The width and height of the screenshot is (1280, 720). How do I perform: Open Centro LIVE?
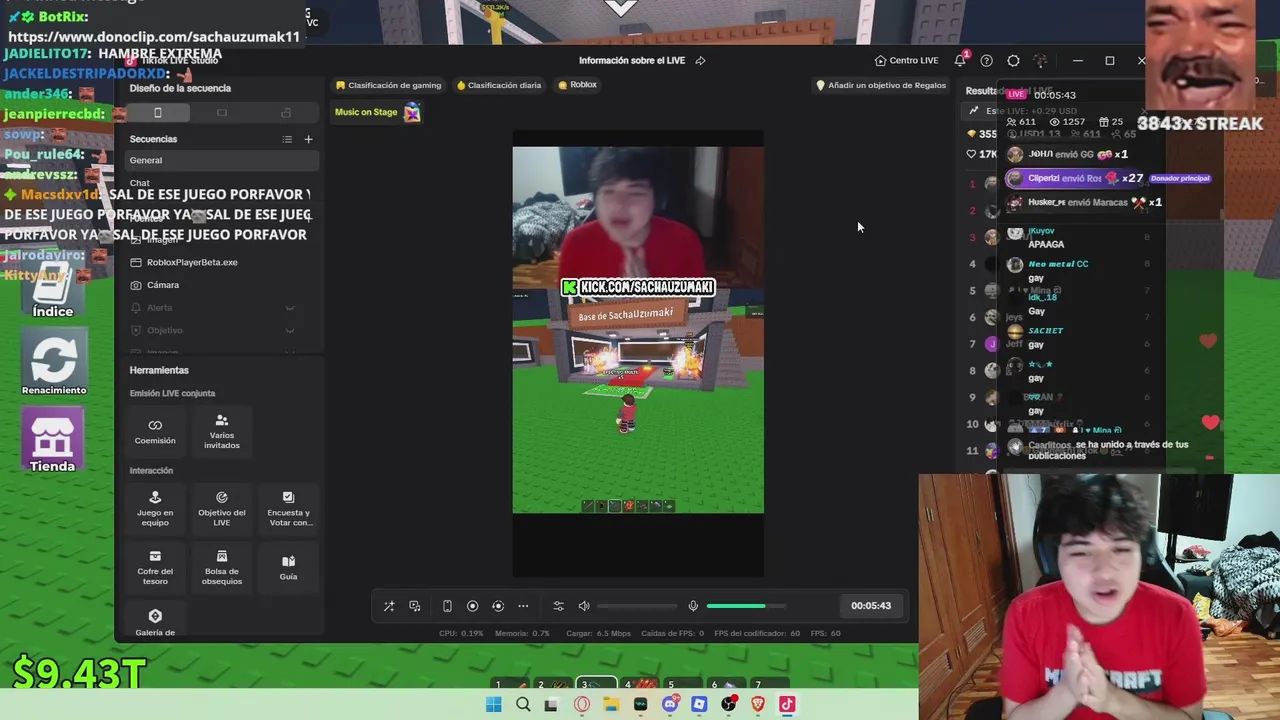(x=906, y=61)
